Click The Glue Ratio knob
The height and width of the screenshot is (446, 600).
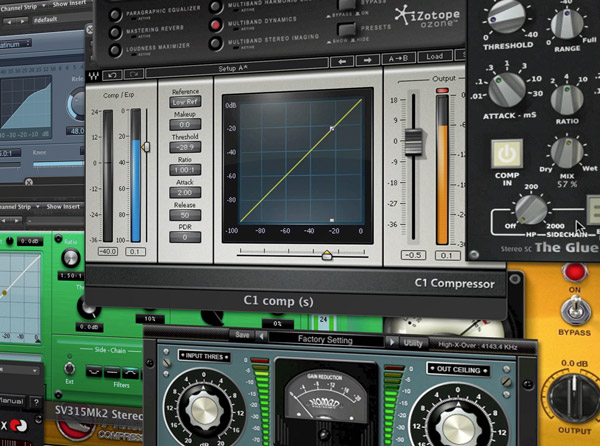(x=567, y=99)
